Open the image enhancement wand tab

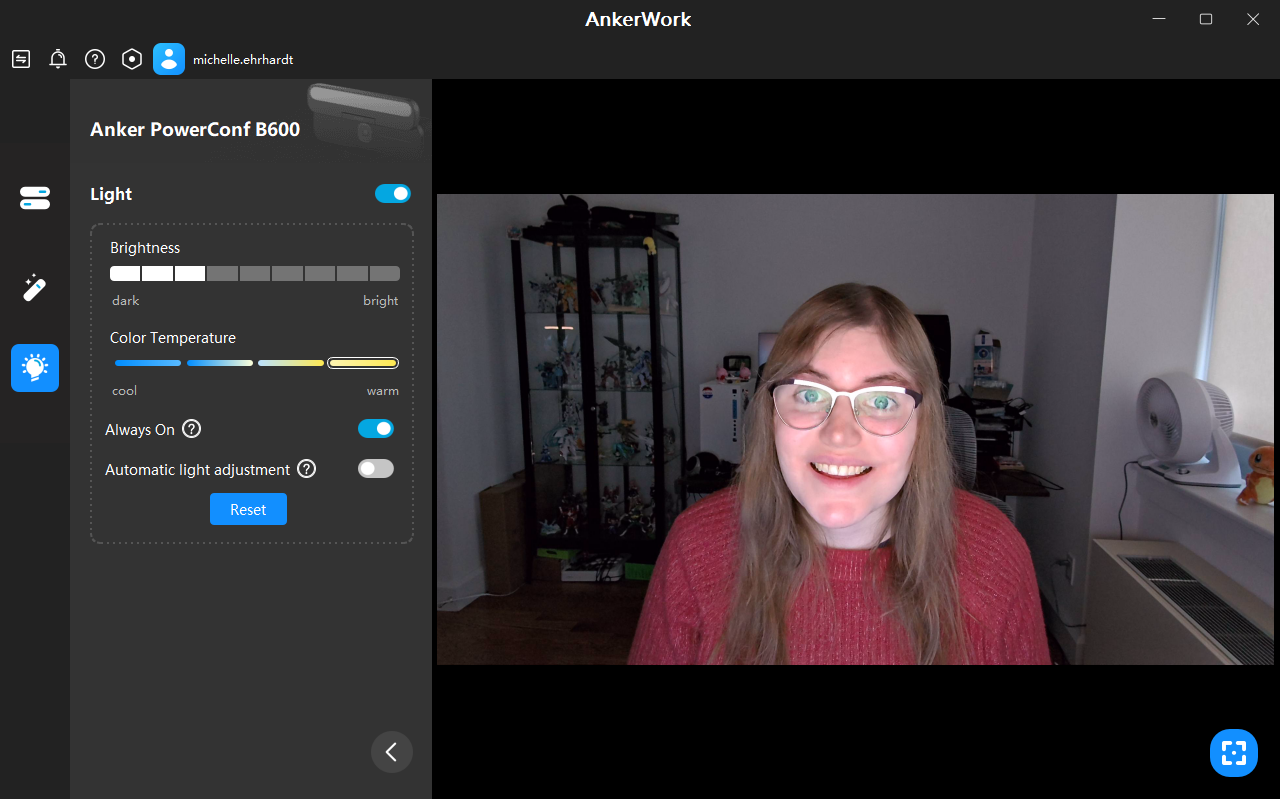pos(35,288)
